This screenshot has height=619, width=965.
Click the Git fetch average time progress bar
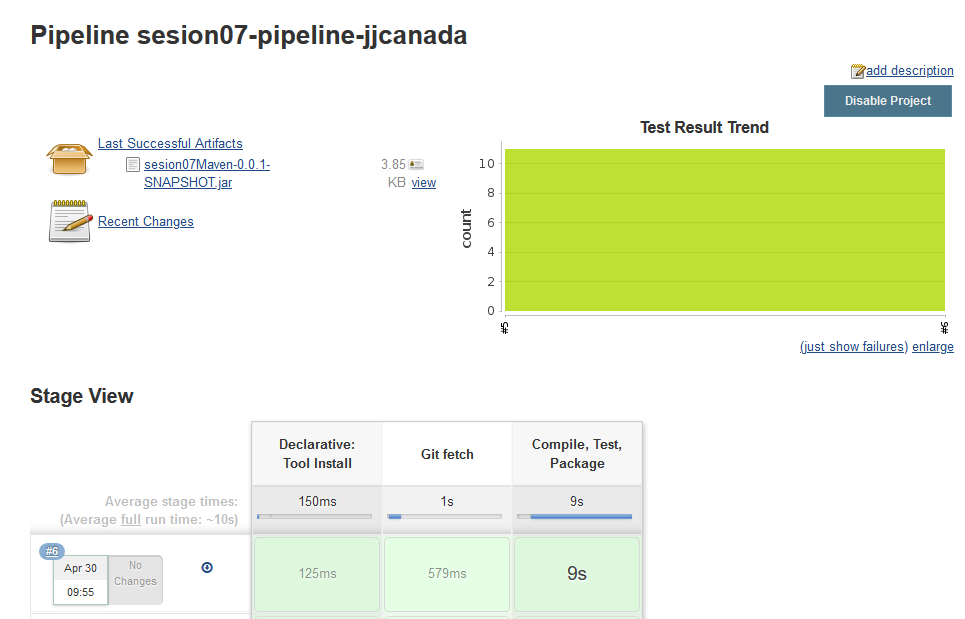click(x=444, y=517)
